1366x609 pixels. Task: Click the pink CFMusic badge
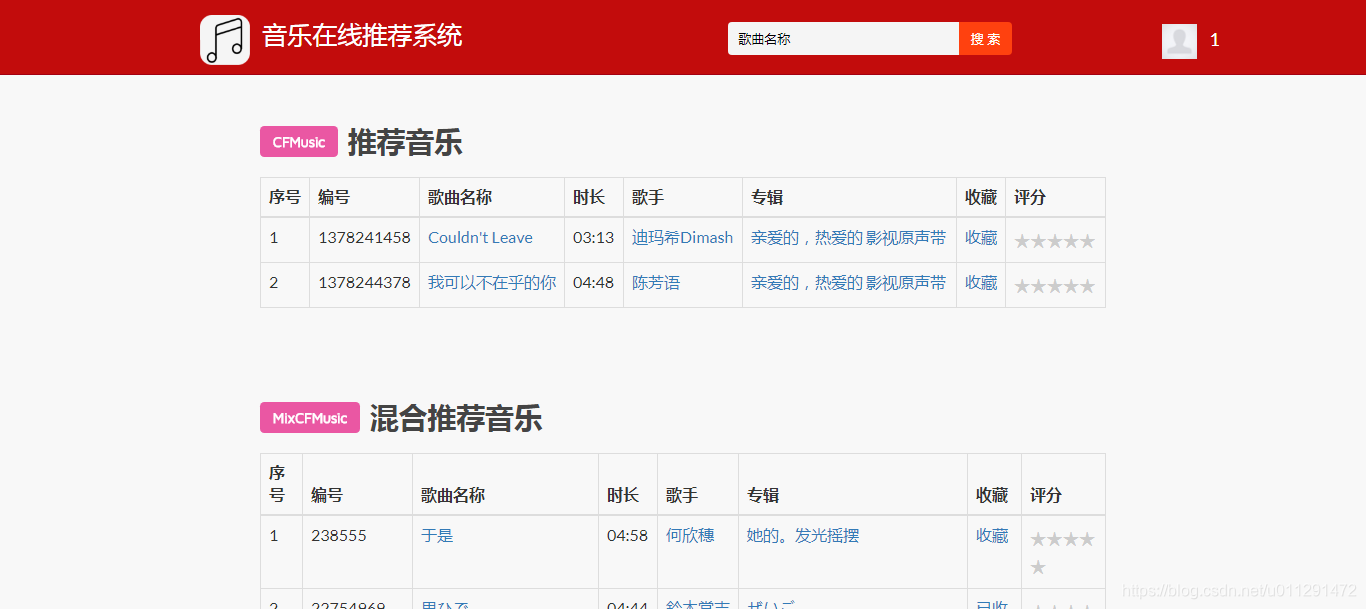pos(298,142)
